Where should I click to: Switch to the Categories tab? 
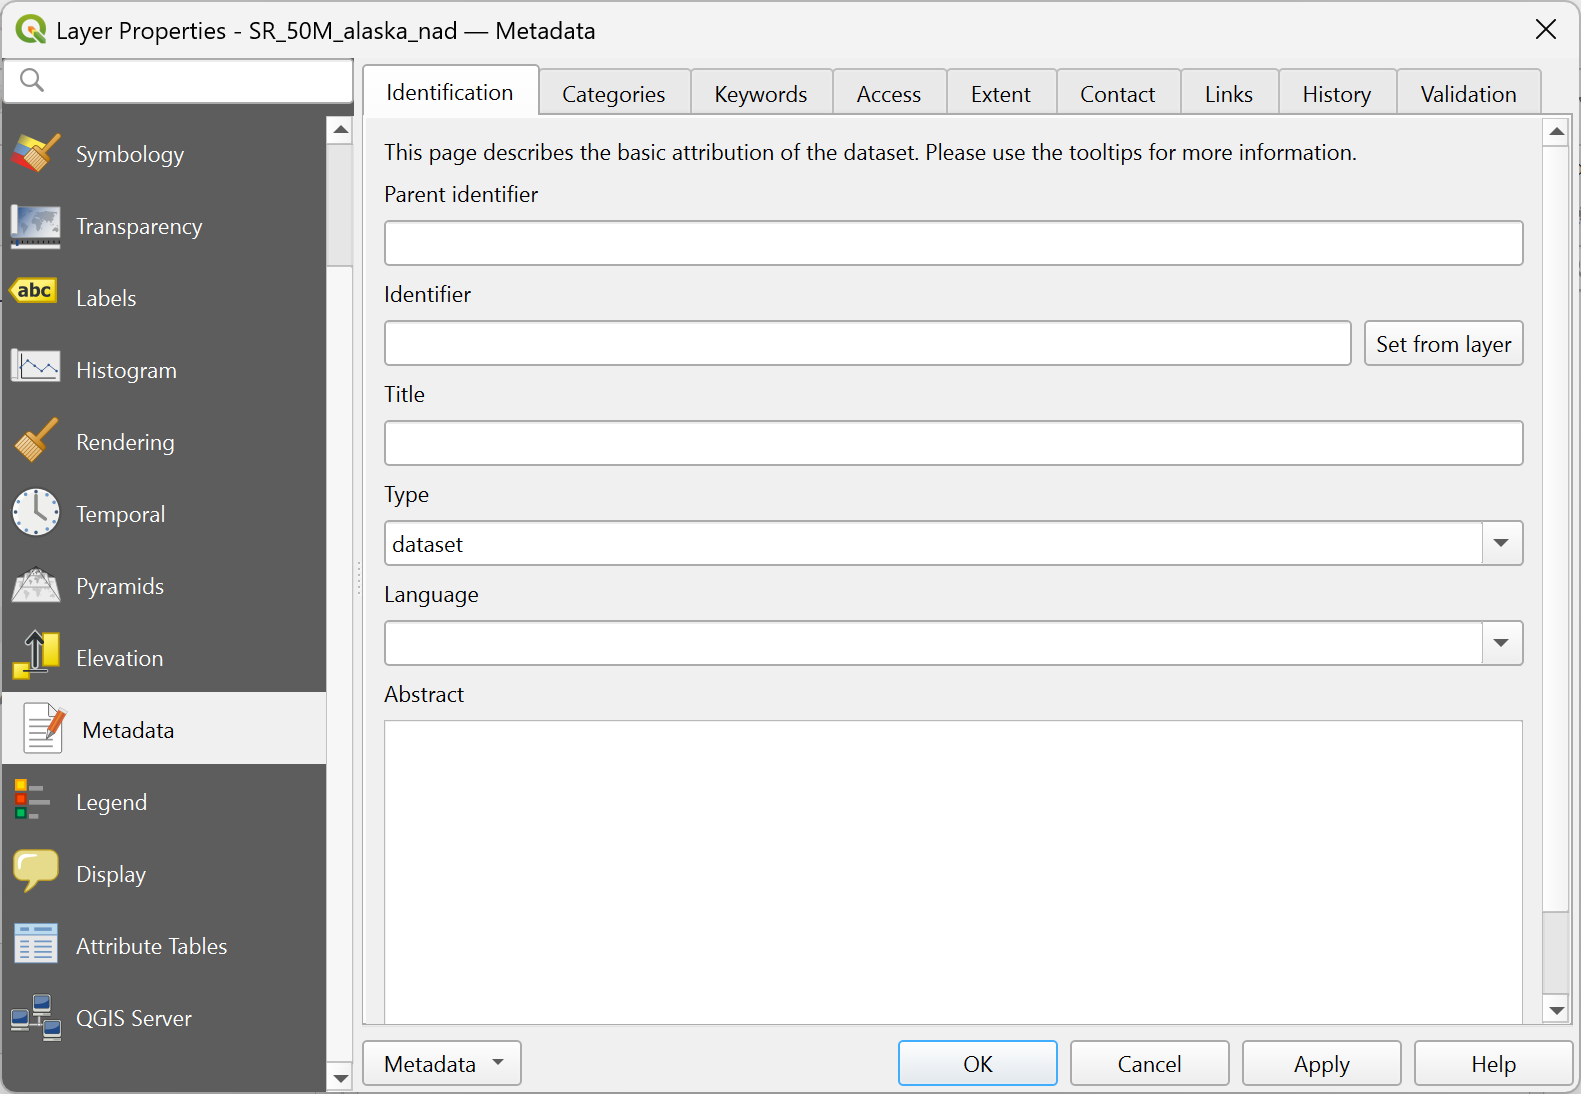tap(613, 94)
